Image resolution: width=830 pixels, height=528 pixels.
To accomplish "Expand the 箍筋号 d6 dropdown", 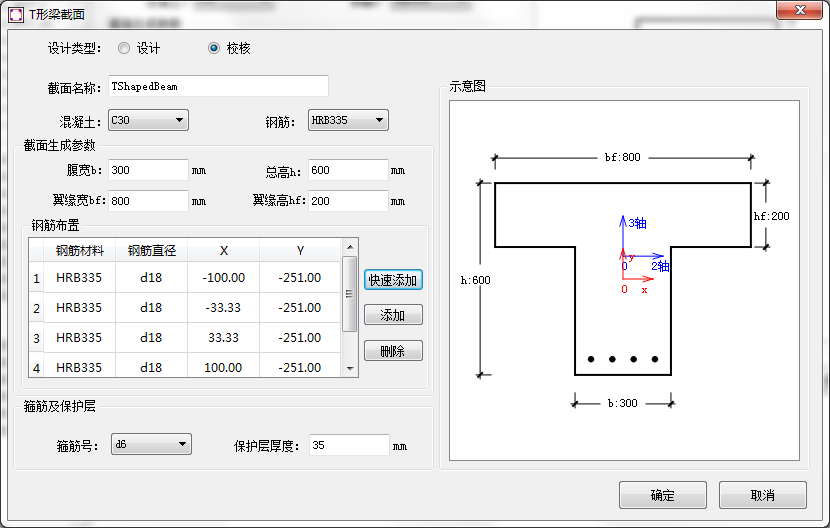I will (150, 444).
